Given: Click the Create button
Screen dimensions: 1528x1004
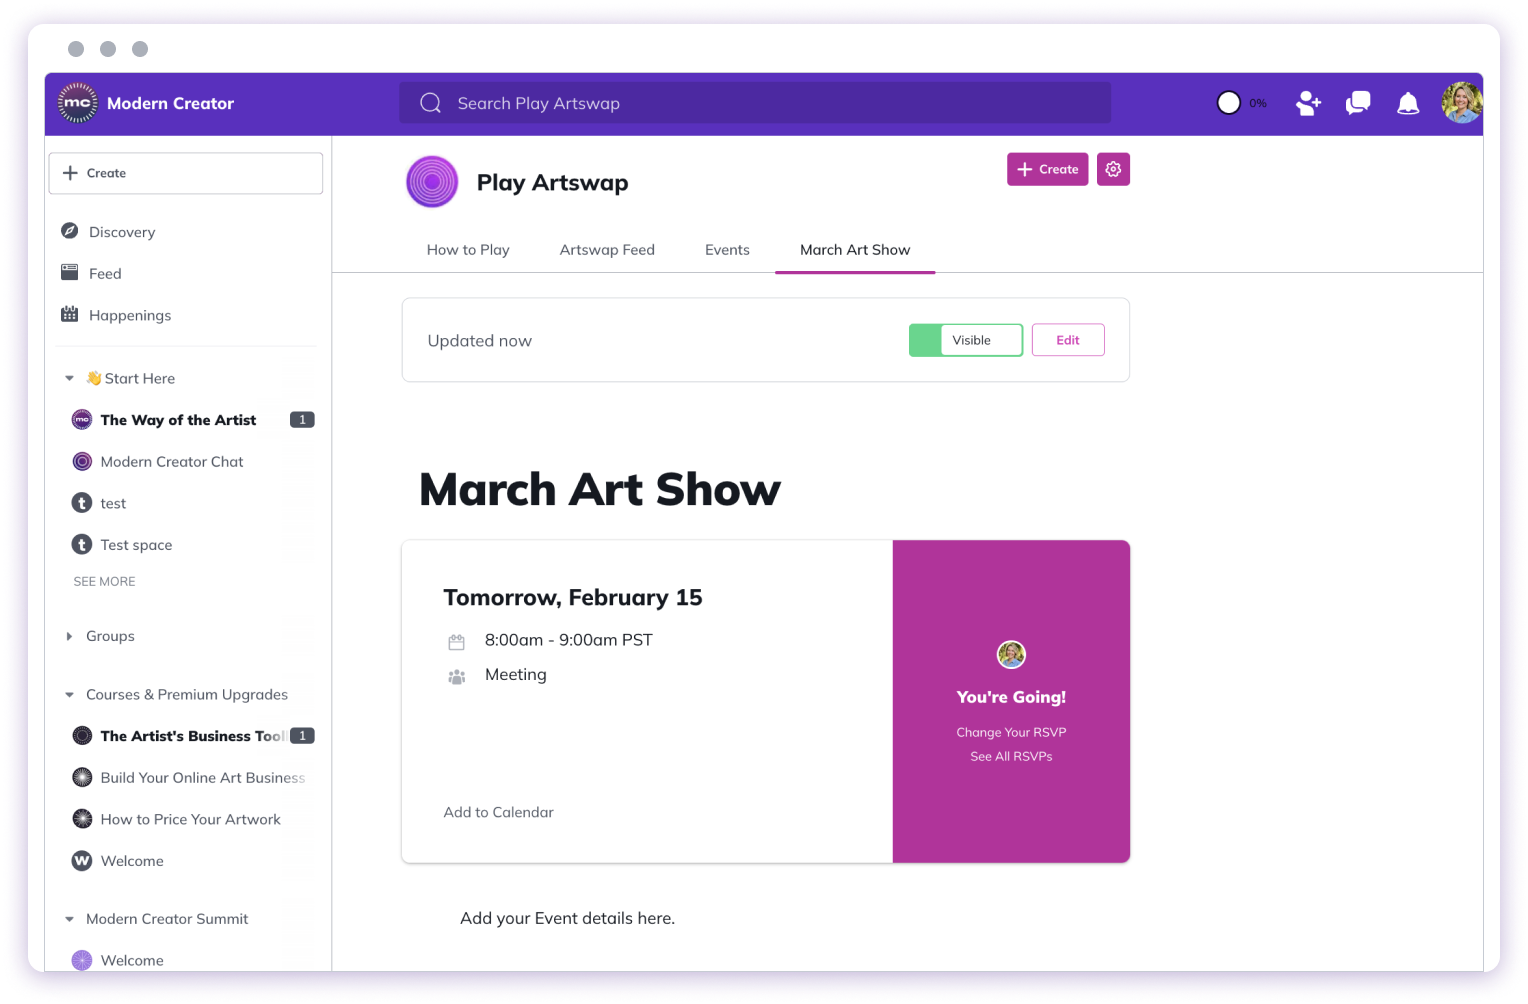Looking at the screenshot, I should [x=1047, y=169].
